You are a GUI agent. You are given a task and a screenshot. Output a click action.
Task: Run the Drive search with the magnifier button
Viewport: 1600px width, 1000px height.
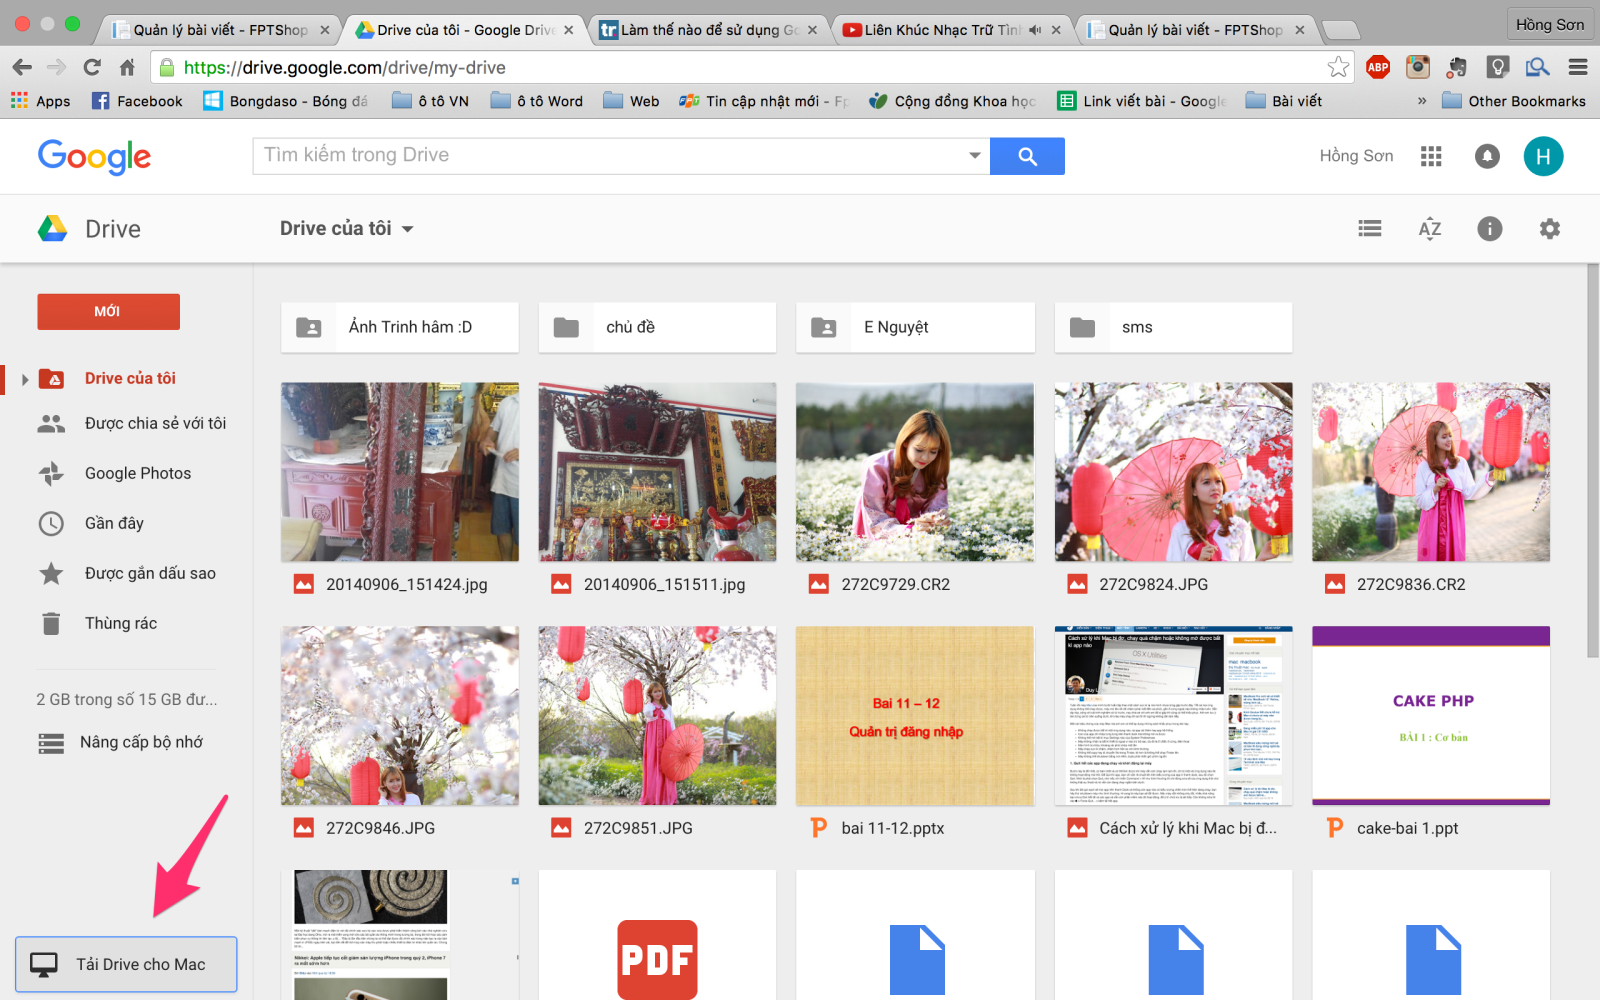tap(1027, 156)
